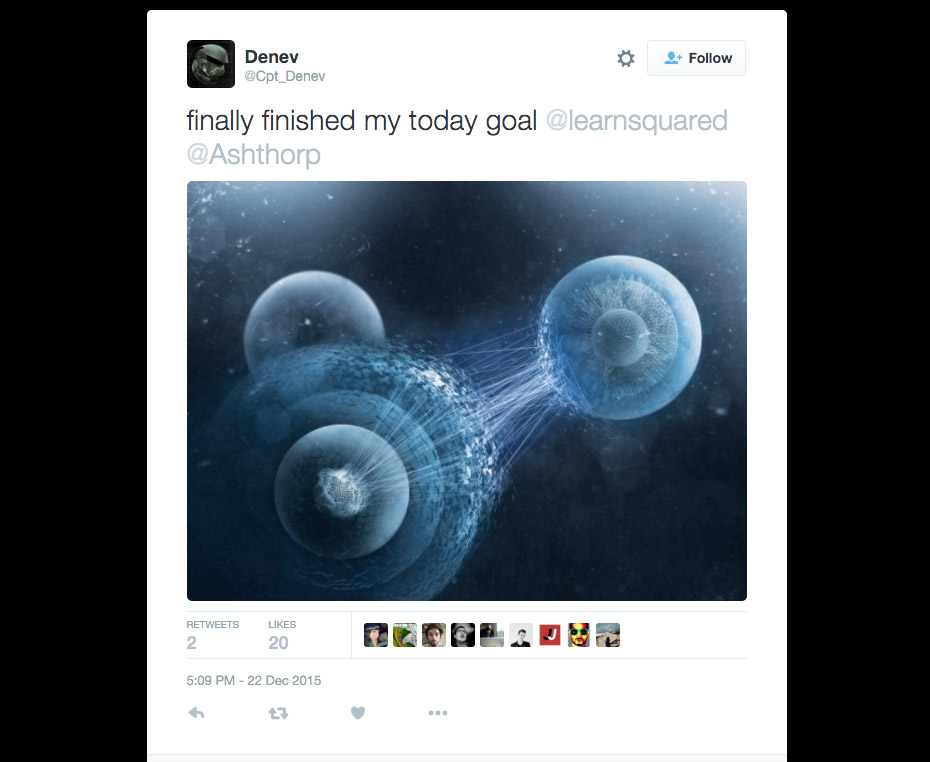View the retweets count list
This screenshot has width=930, height=762.
(x=212, y=635)
